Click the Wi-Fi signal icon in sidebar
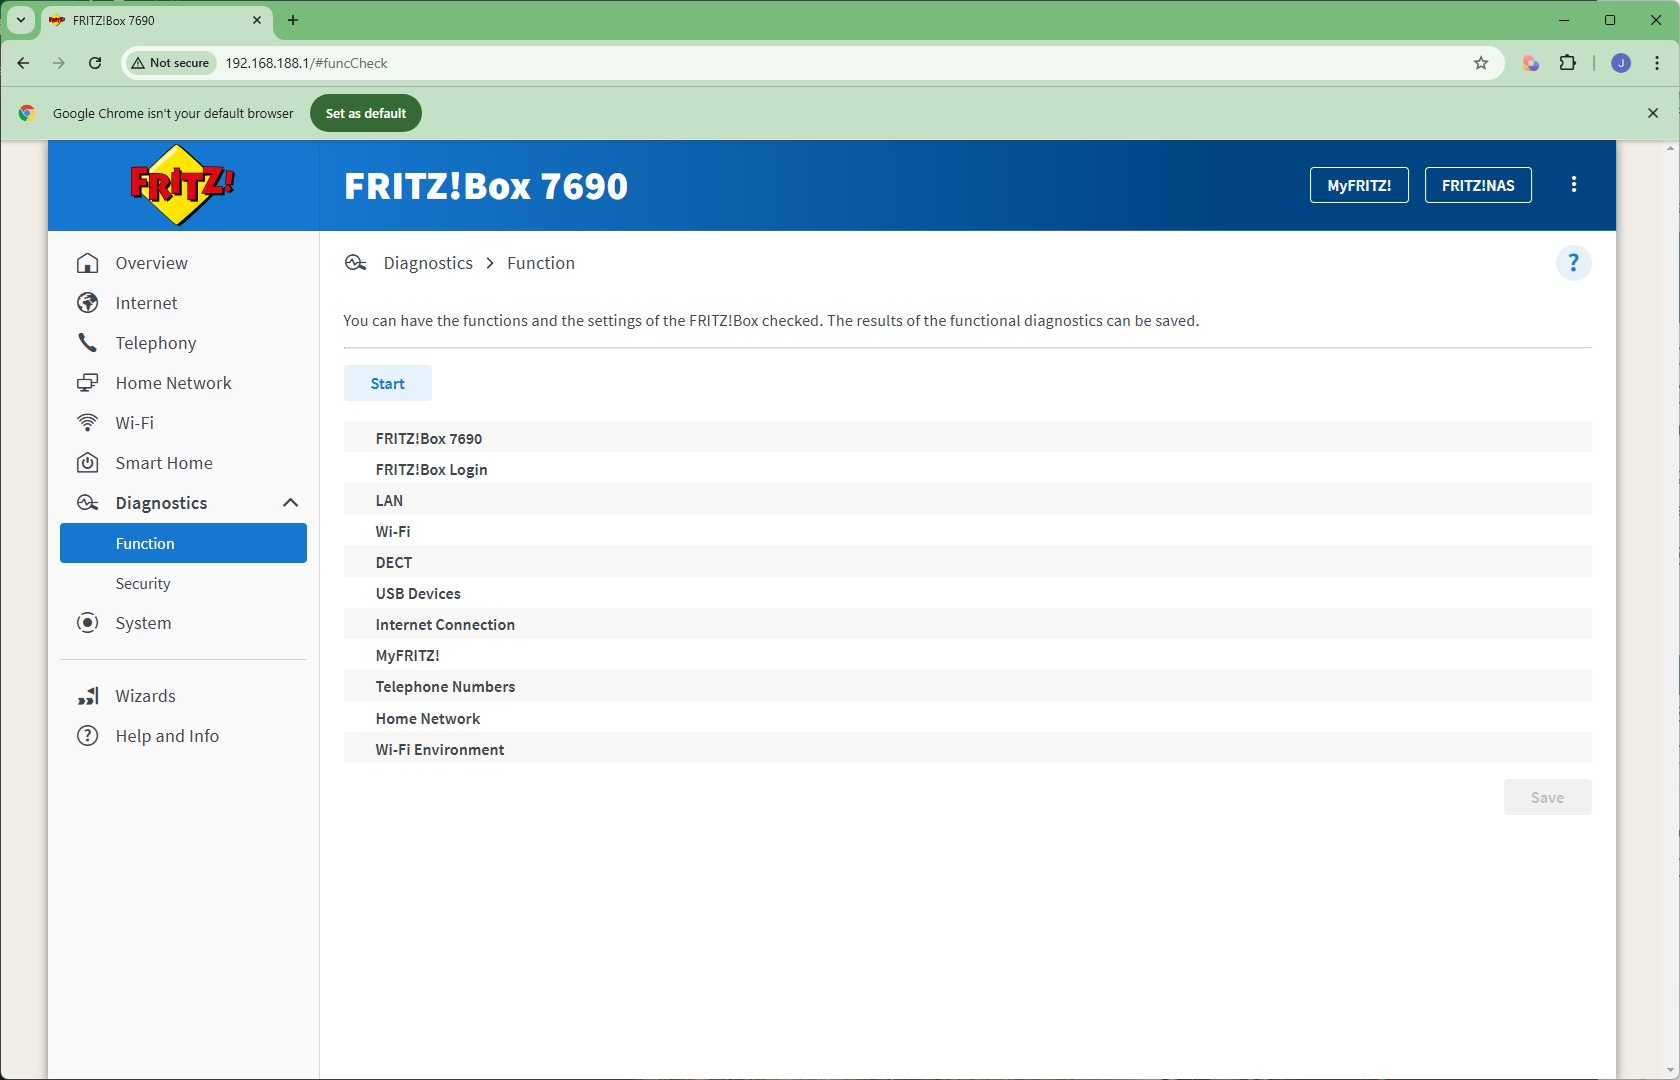The height and width of the screenshot is (1080, 1680). point(88,423)
